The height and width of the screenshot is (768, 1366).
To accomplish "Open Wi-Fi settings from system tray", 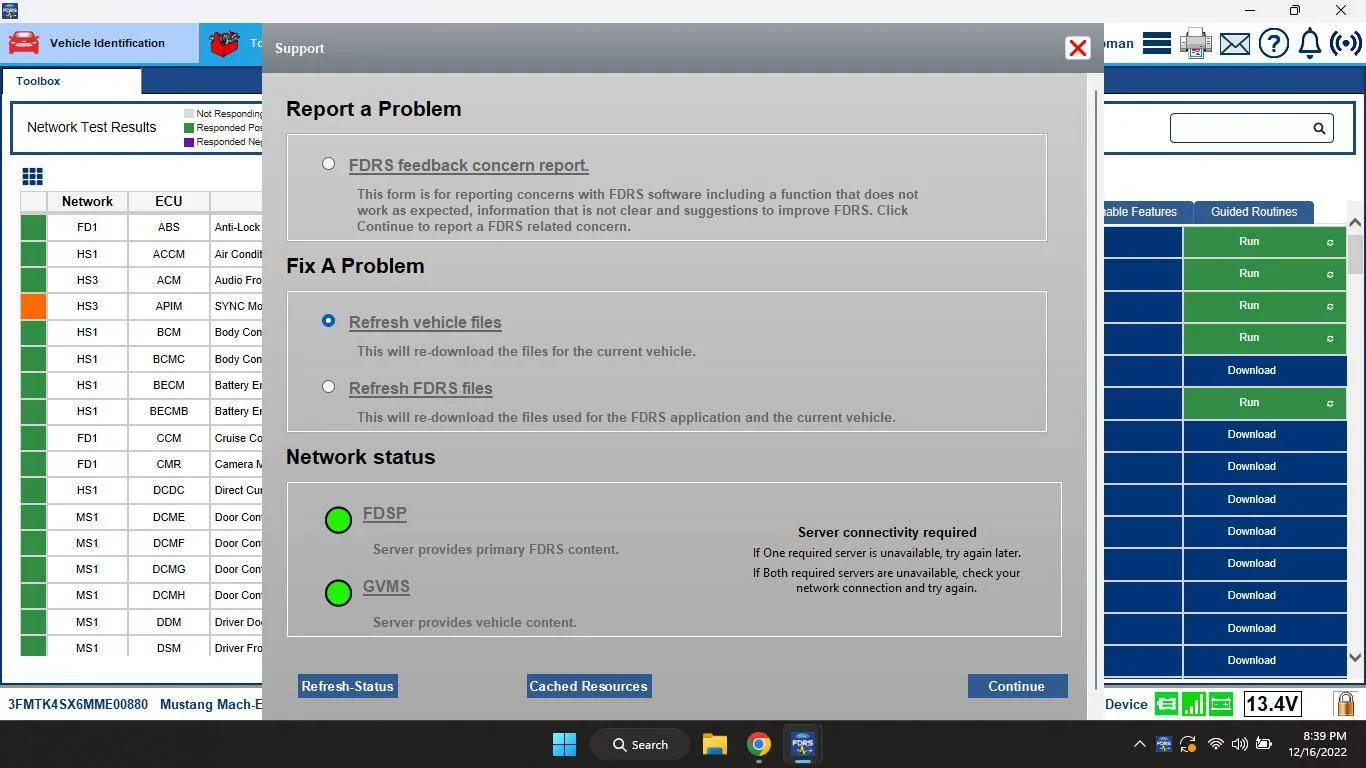I will (1215, 744).
